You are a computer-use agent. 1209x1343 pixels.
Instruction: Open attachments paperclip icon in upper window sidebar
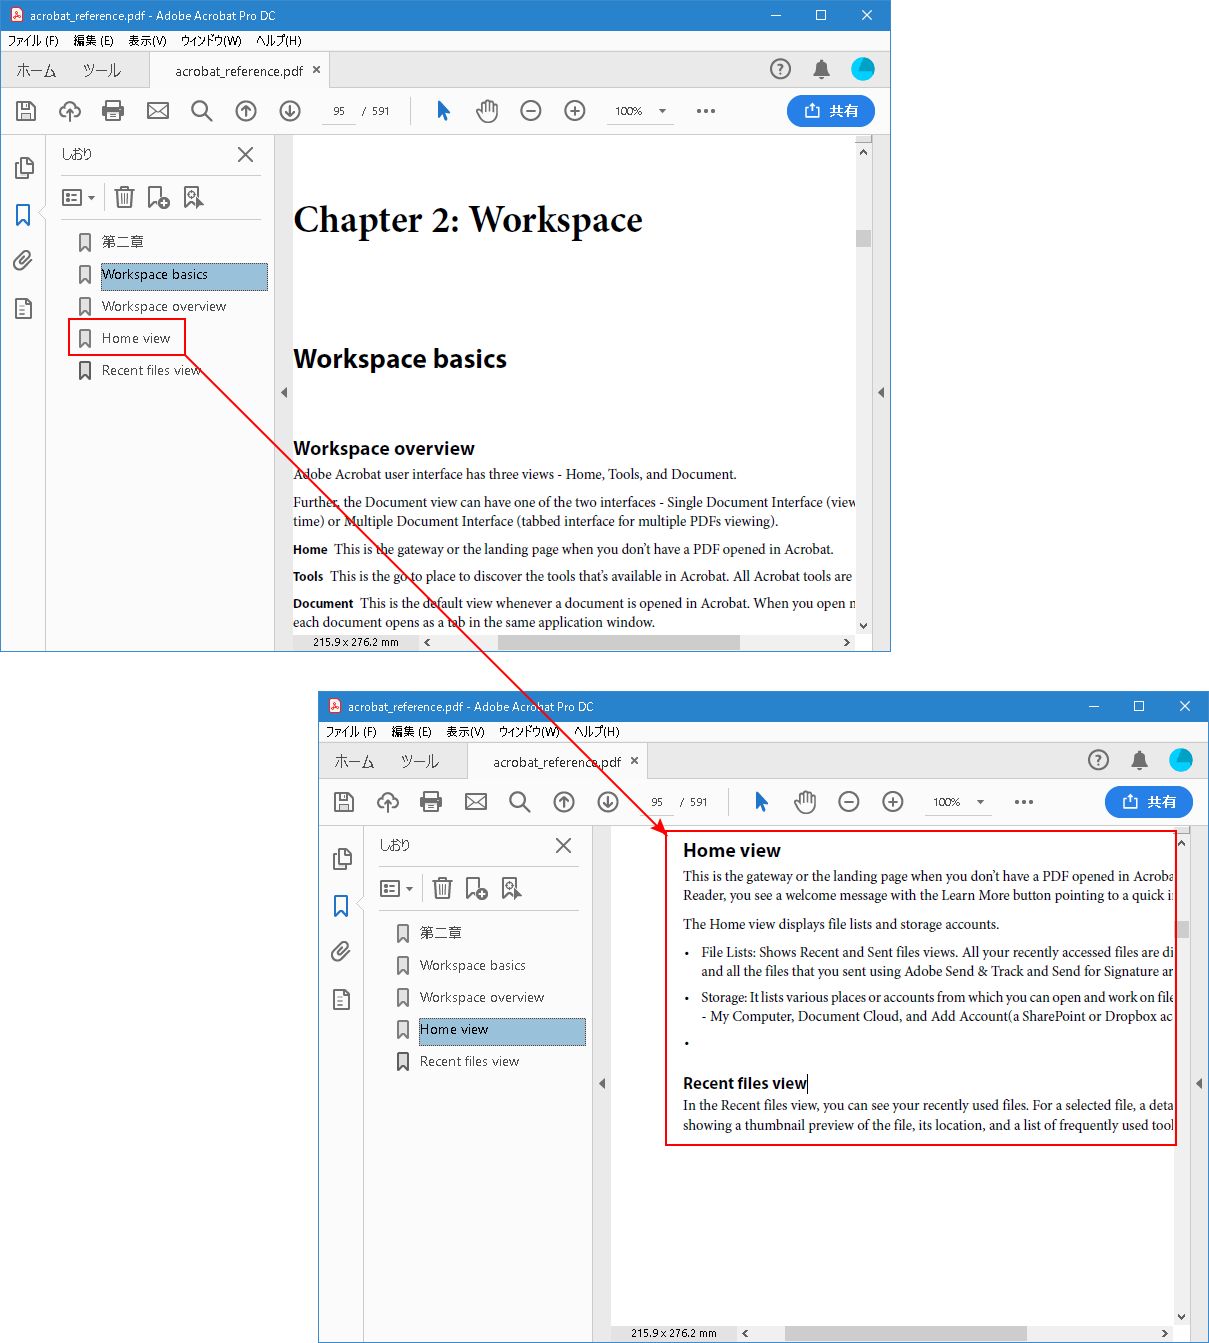pyautogui.click(x=23, y=261)
